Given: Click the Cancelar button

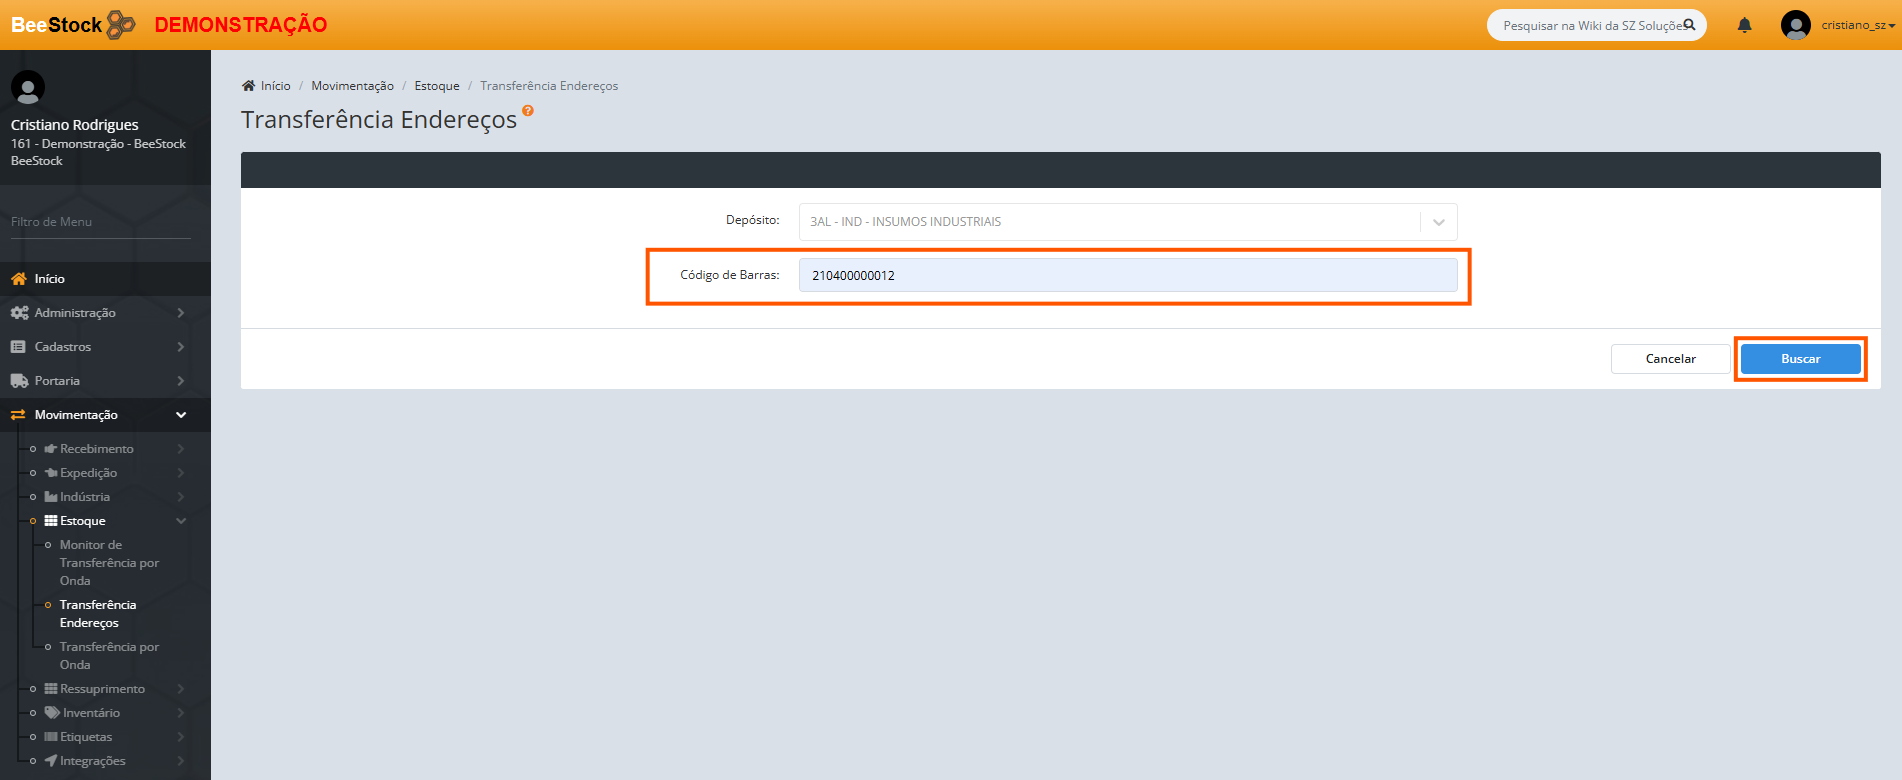Looking at the screenshot, I should (1670, 359).
